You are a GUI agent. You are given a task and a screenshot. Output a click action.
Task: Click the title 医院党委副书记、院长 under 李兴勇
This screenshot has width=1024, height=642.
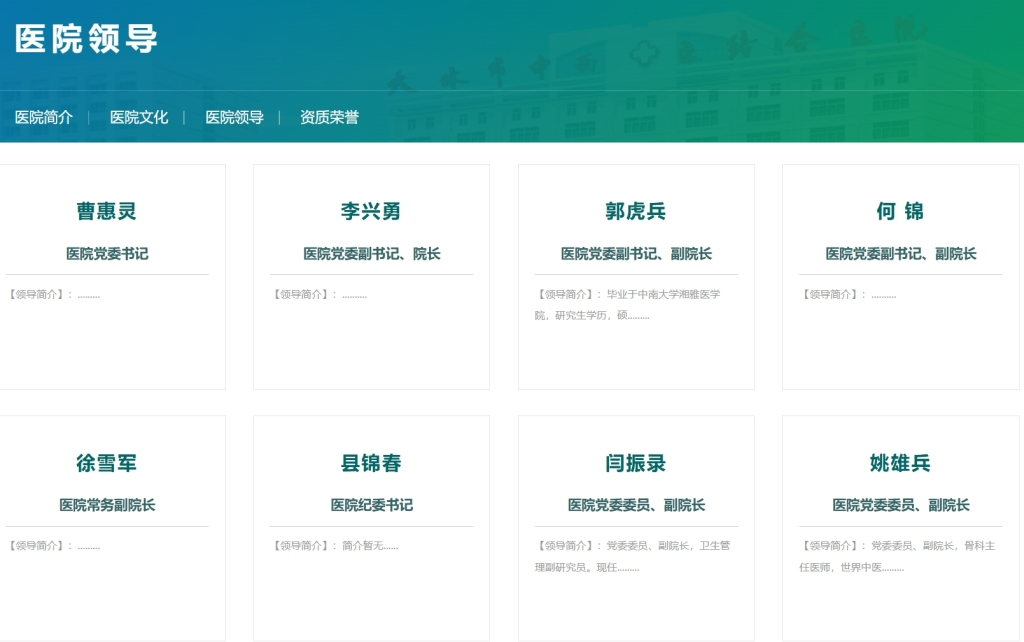click(x=372, y=254)
